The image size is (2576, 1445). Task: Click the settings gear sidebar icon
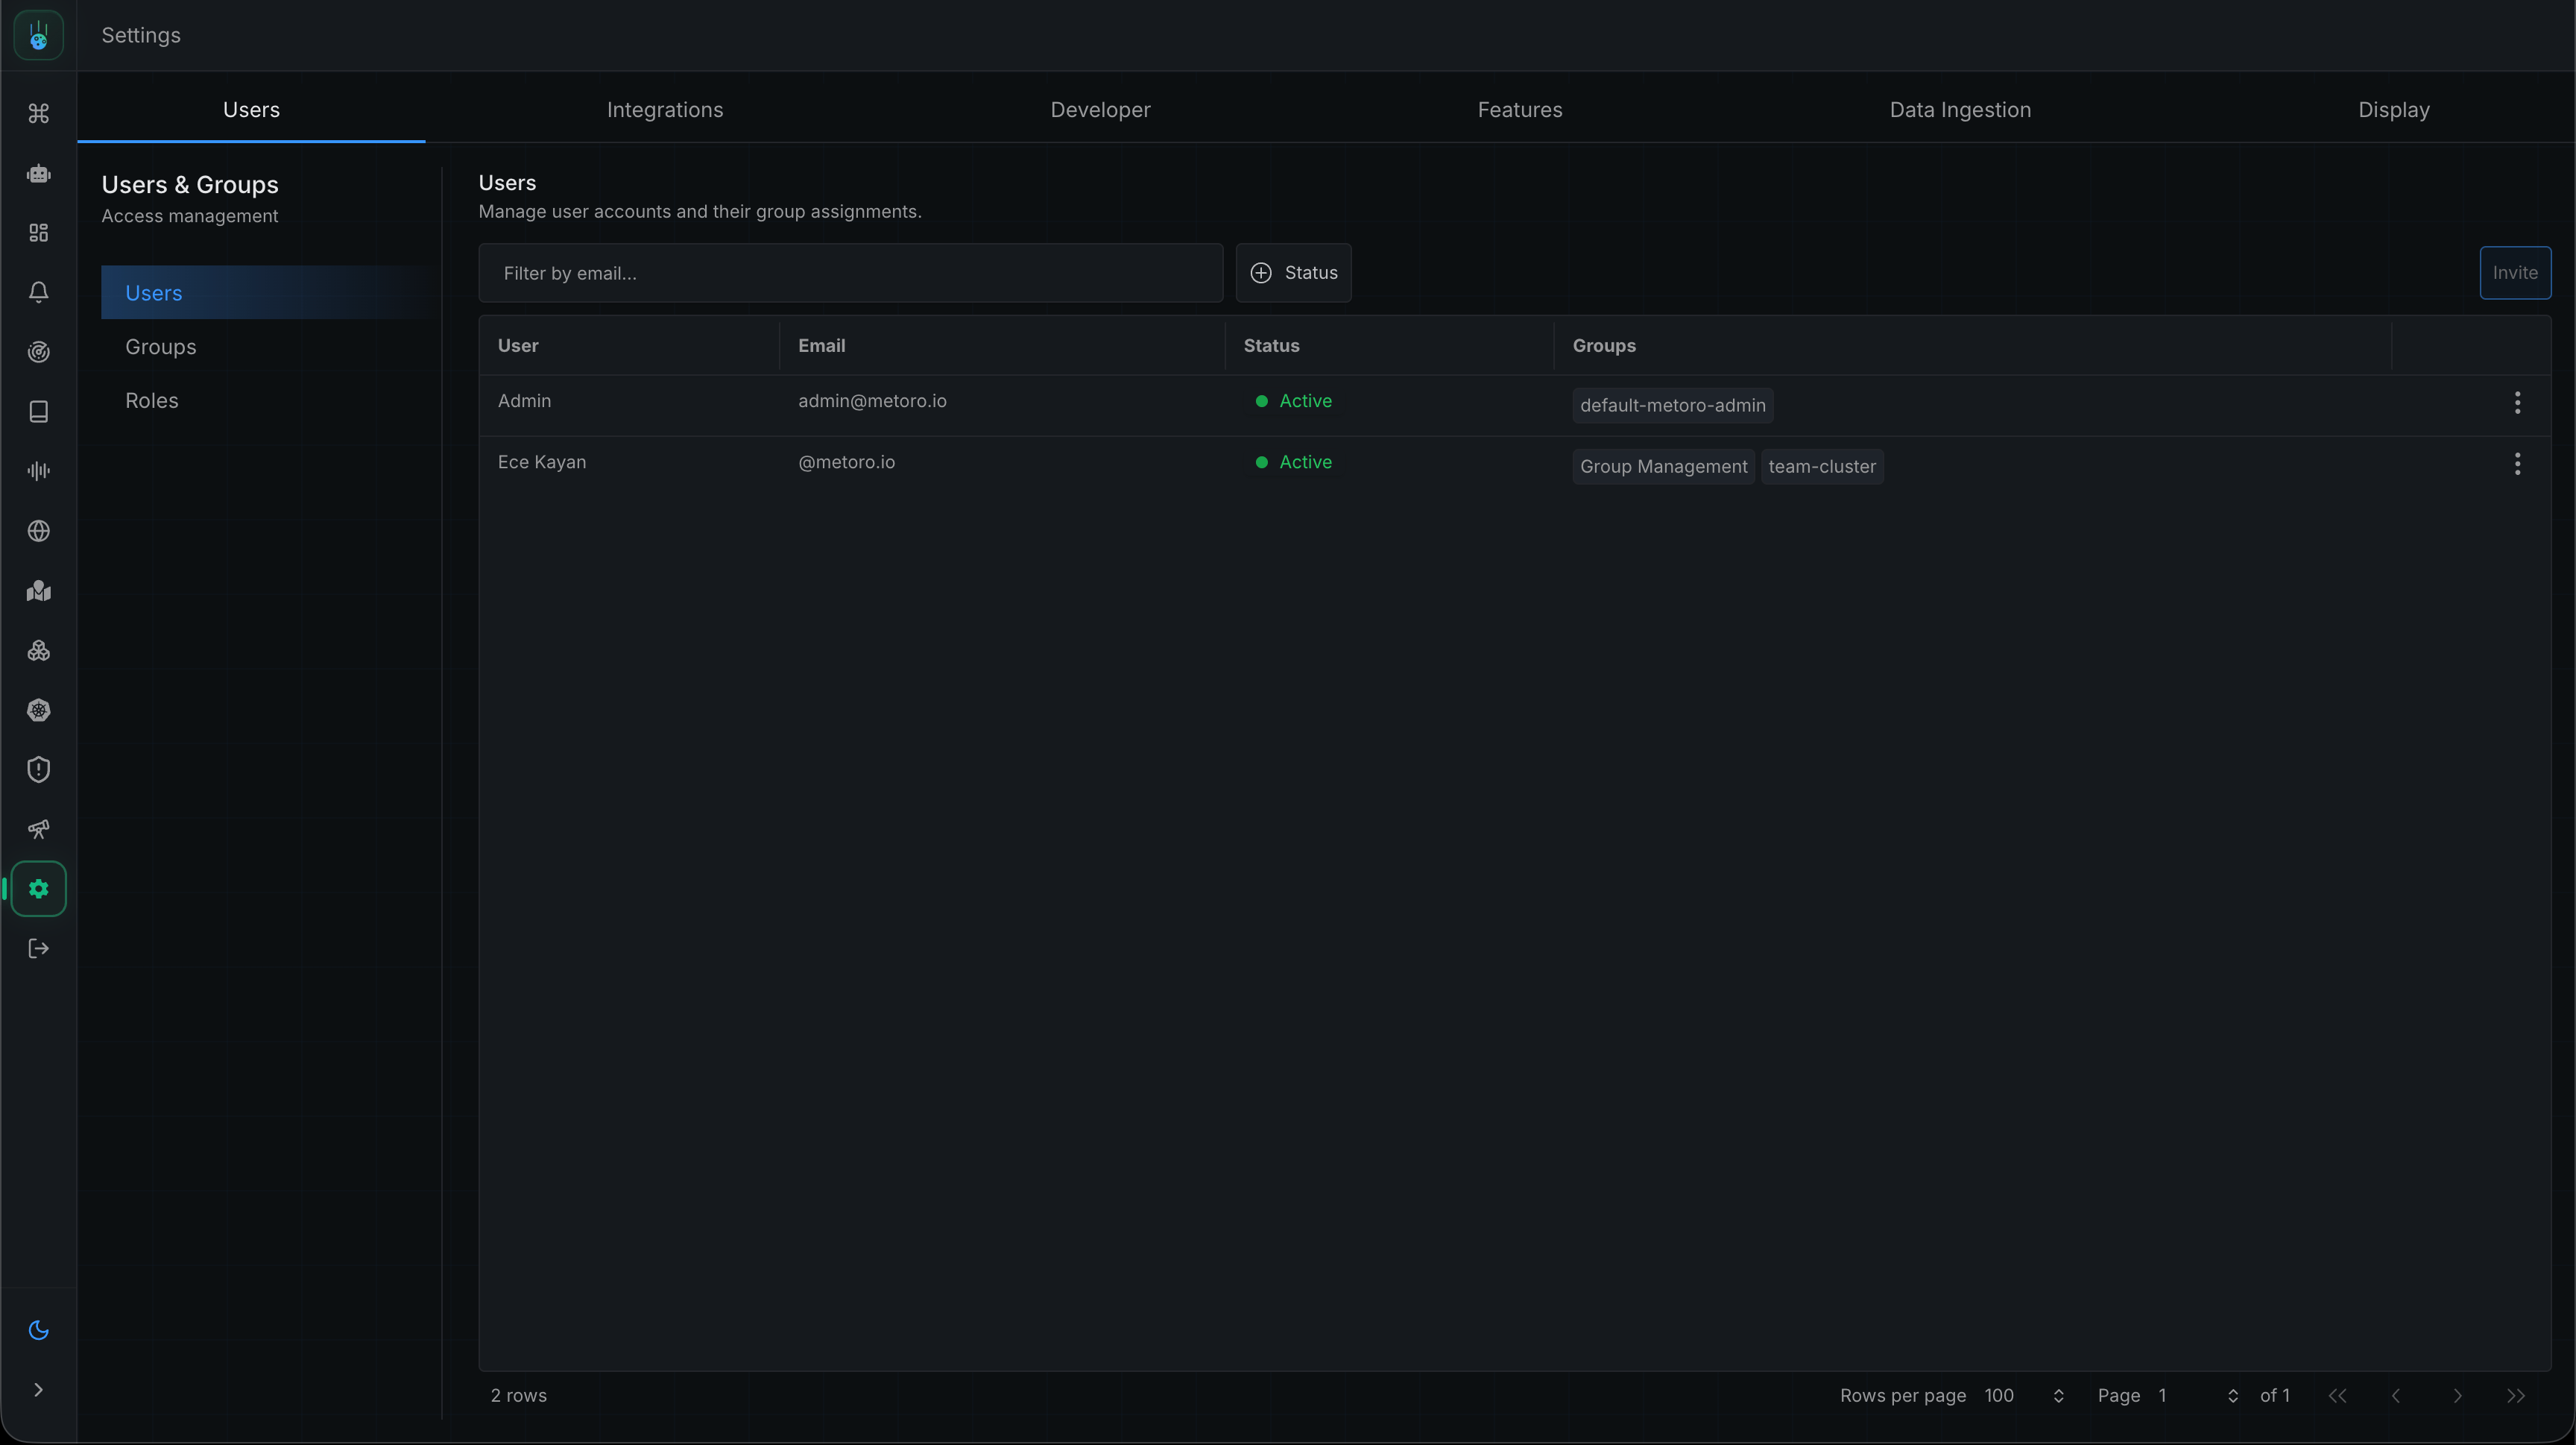[38, 889]
